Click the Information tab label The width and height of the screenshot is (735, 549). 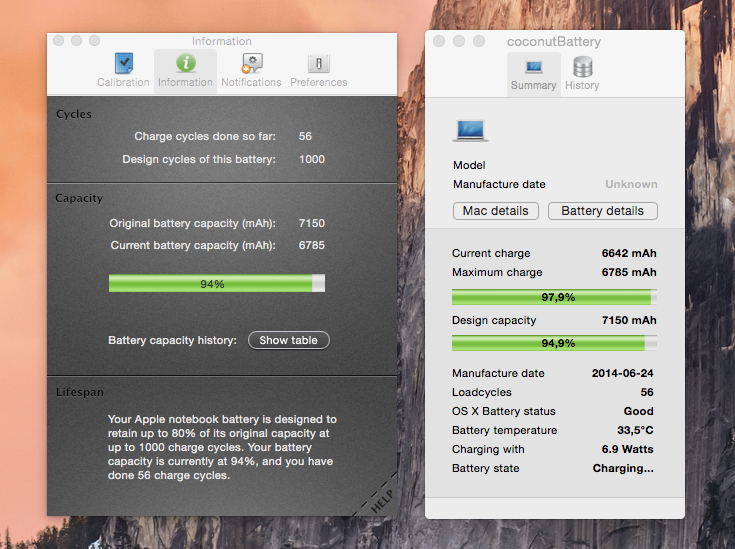pyautogui.click(x=185, y=83)
